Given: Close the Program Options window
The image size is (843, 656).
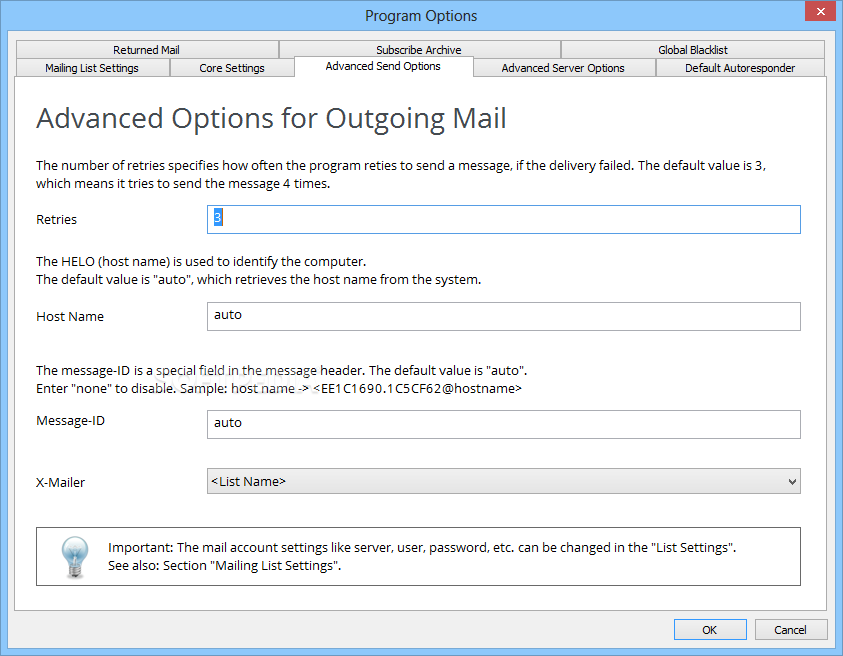Looking at the screenshot, I should tap(820, 11).
